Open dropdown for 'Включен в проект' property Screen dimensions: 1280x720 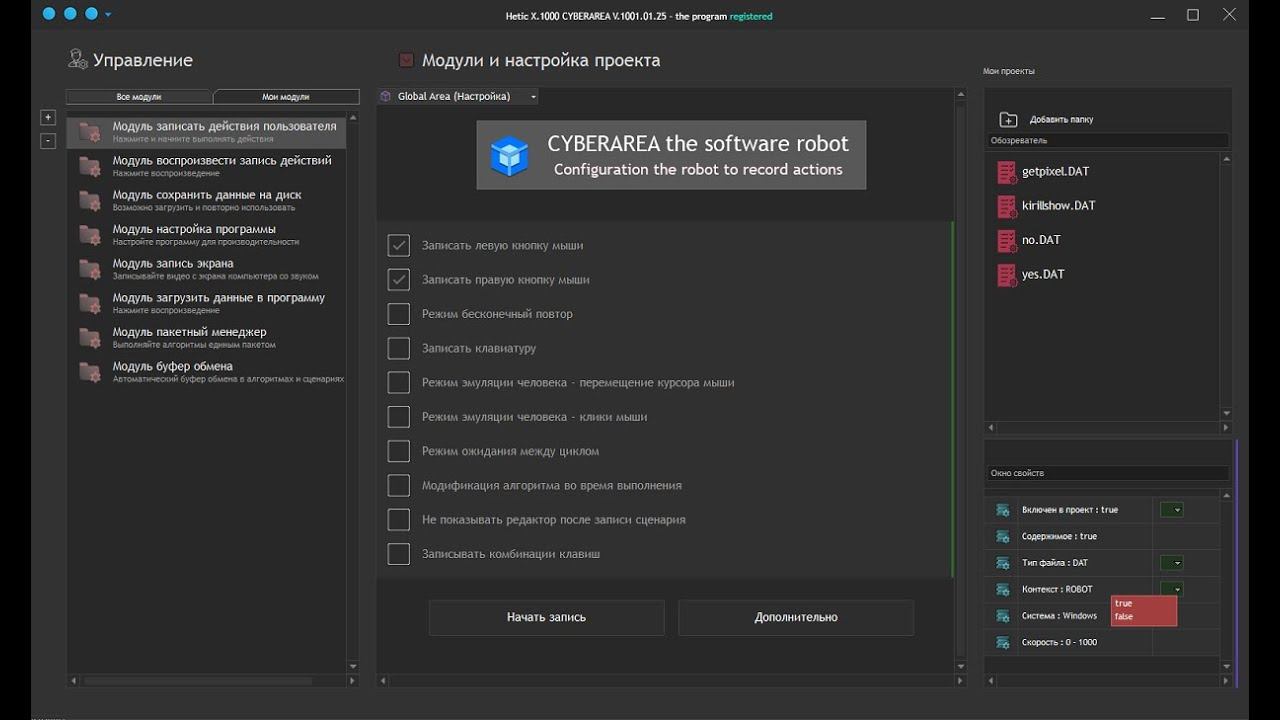coord(1171,510)
